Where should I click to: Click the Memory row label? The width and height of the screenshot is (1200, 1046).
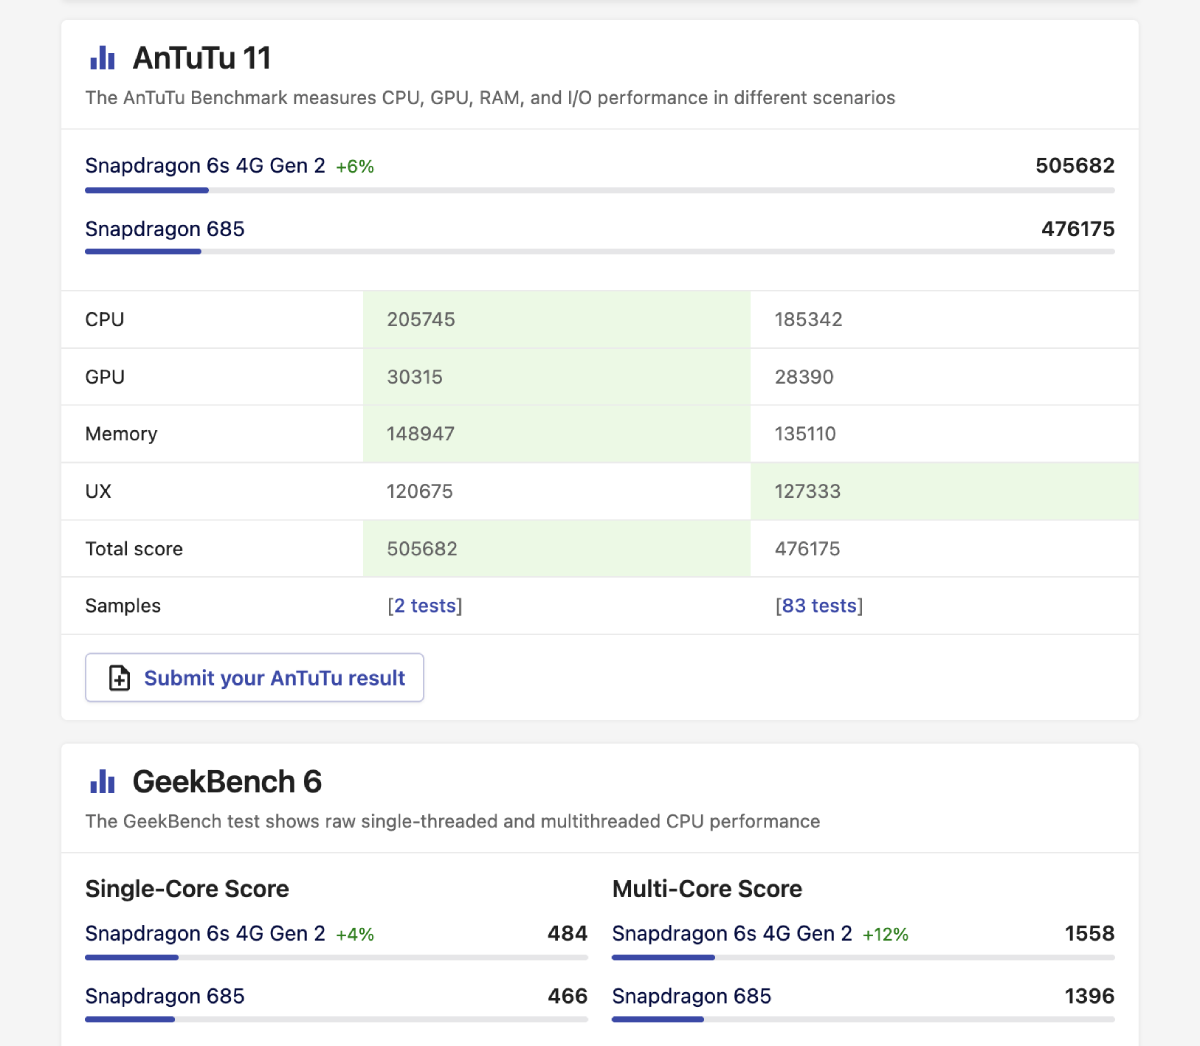coord(121,434)
